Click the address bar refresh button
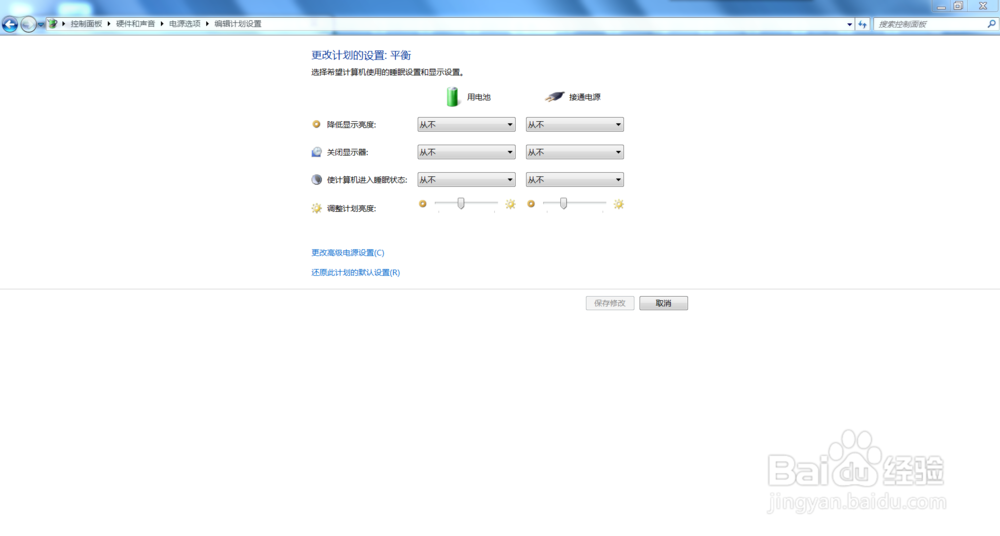The width and height of the screenshot is (1000, 536). tap(863, 24)
